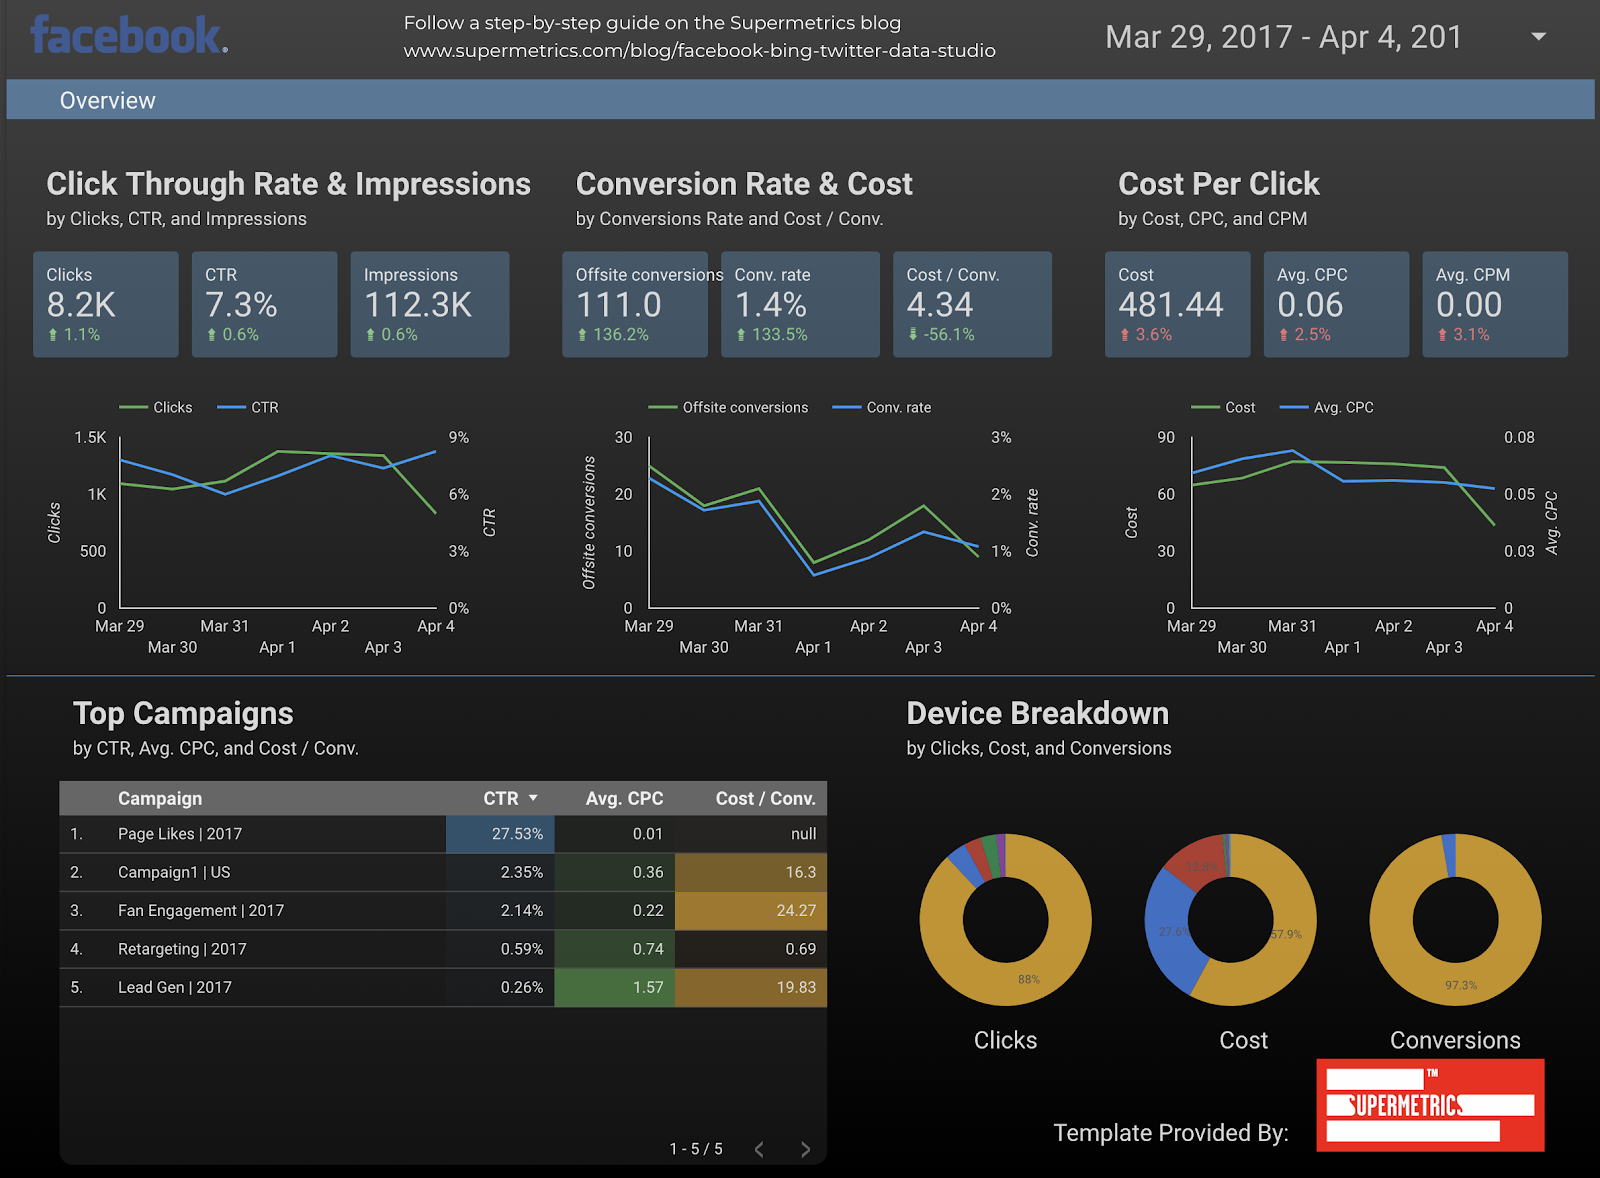Click the Mar 29, 2017 - Apr 4 date range
Screen dimensions: 1600x1178
click(1283, 37)
